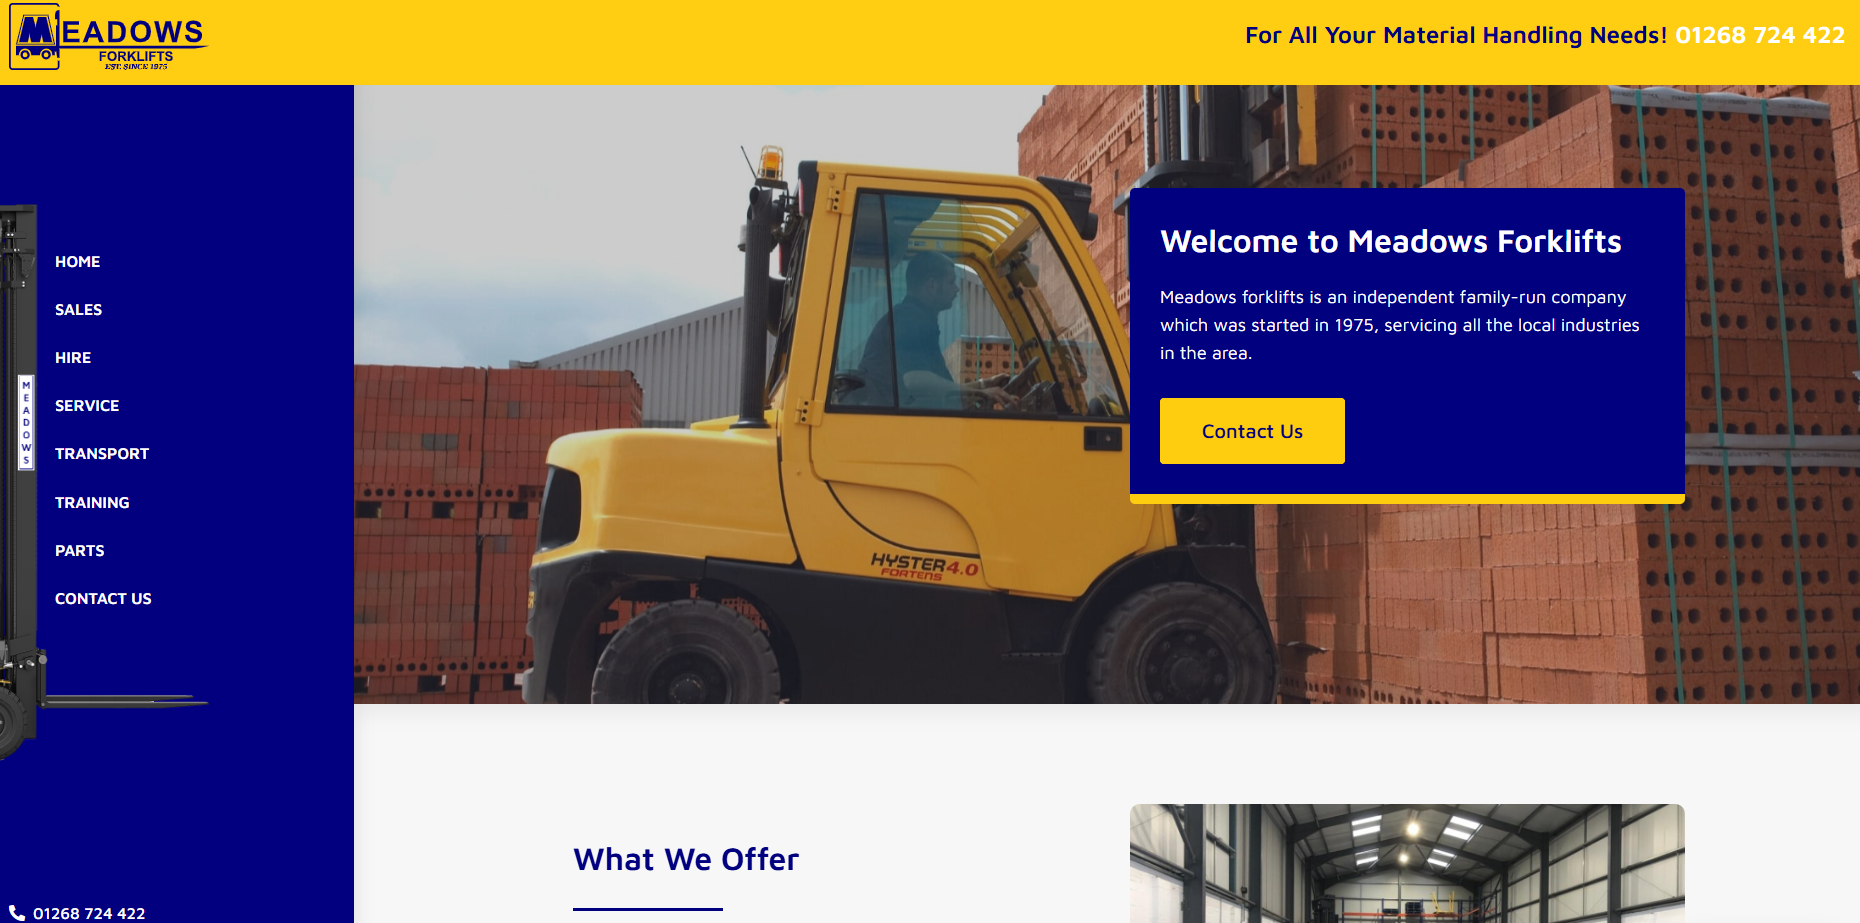The height and width of the screenshot is (923, 1860).
Task: Click the Meadows Forklifts logo
Action: coord(107,38)
